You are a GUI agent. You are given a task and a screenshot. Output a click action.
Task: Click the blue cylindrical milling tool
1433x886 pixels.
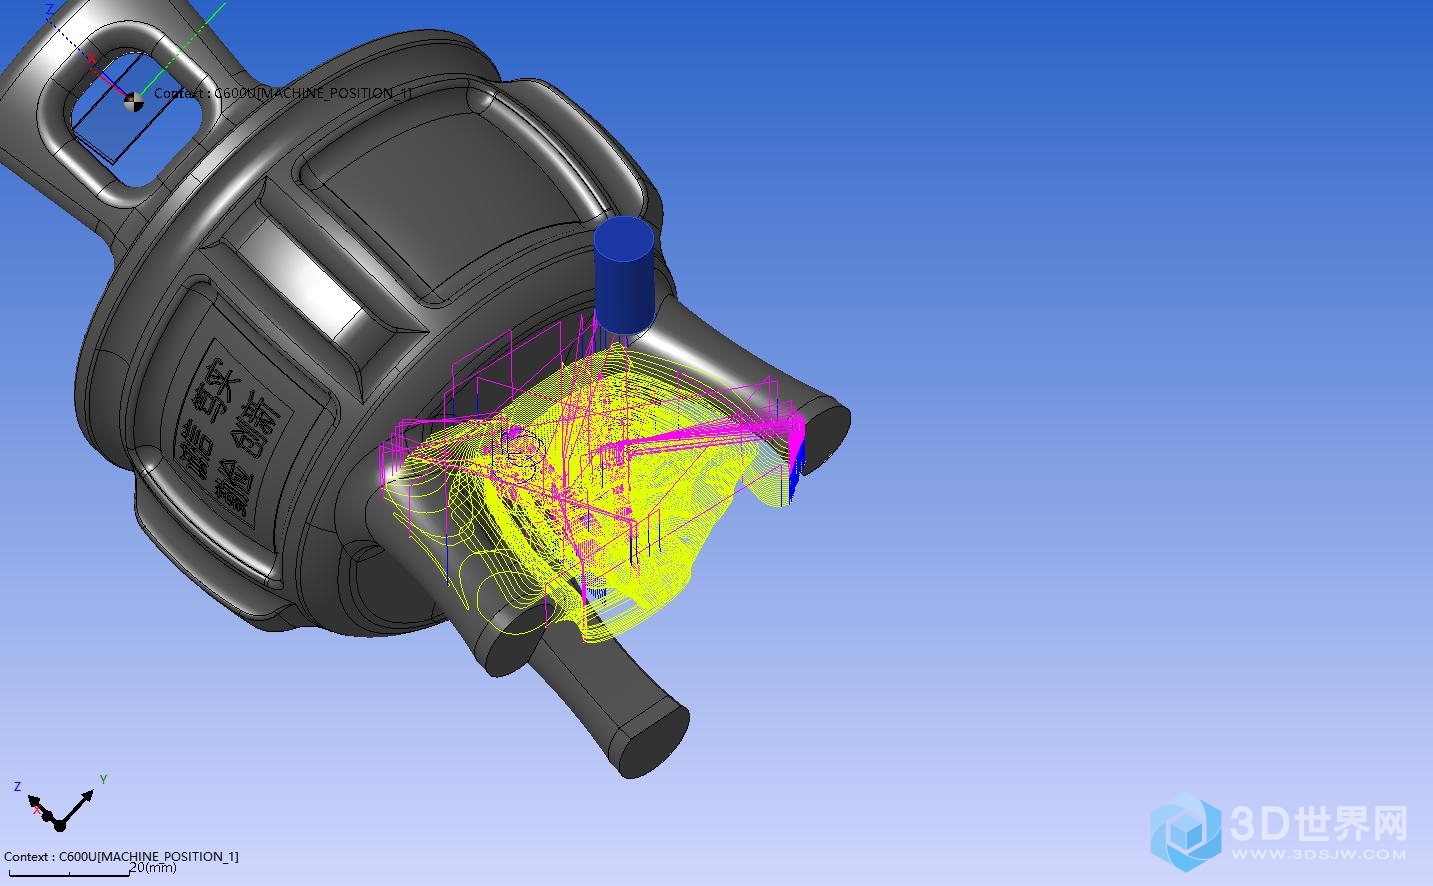[624, 277]
